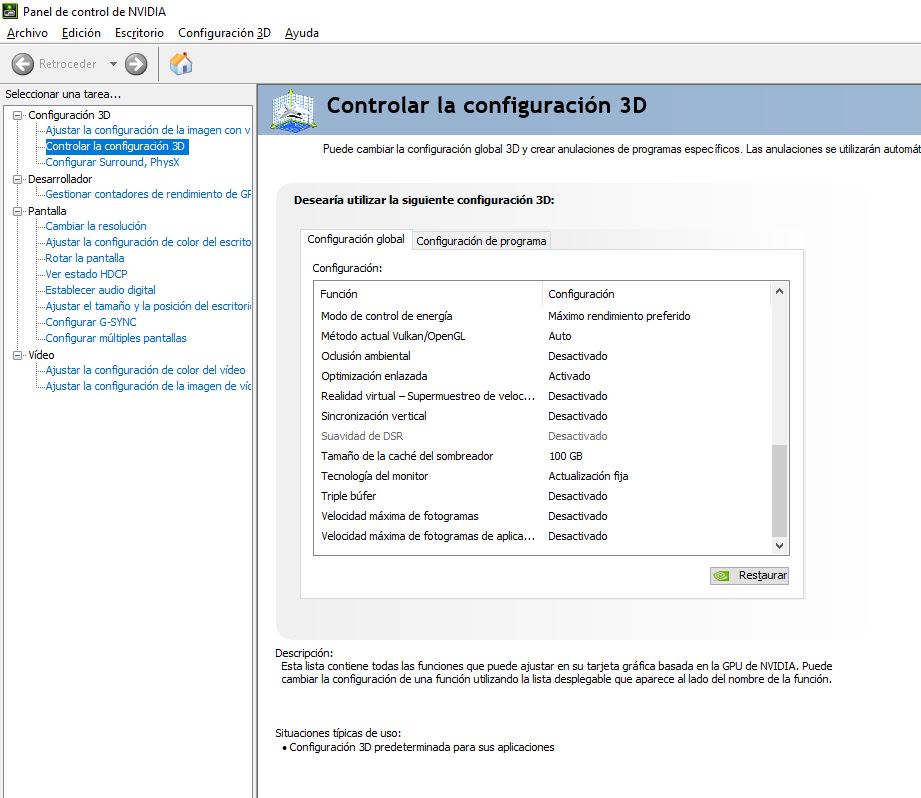Click the 3D settings header graphic icon
This screenshot has height=798, width=921.
(x=293, y=109)
